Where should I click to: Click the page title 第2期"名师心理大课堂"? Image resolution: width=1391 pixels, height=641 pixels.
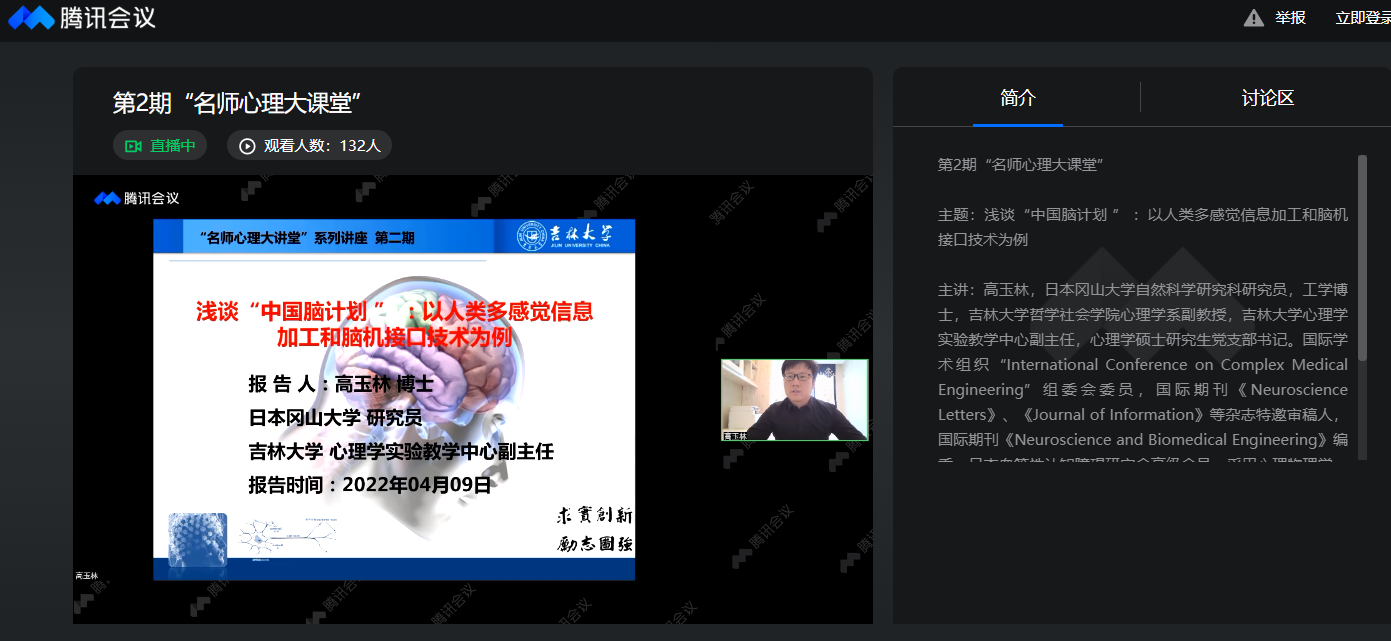236,103
